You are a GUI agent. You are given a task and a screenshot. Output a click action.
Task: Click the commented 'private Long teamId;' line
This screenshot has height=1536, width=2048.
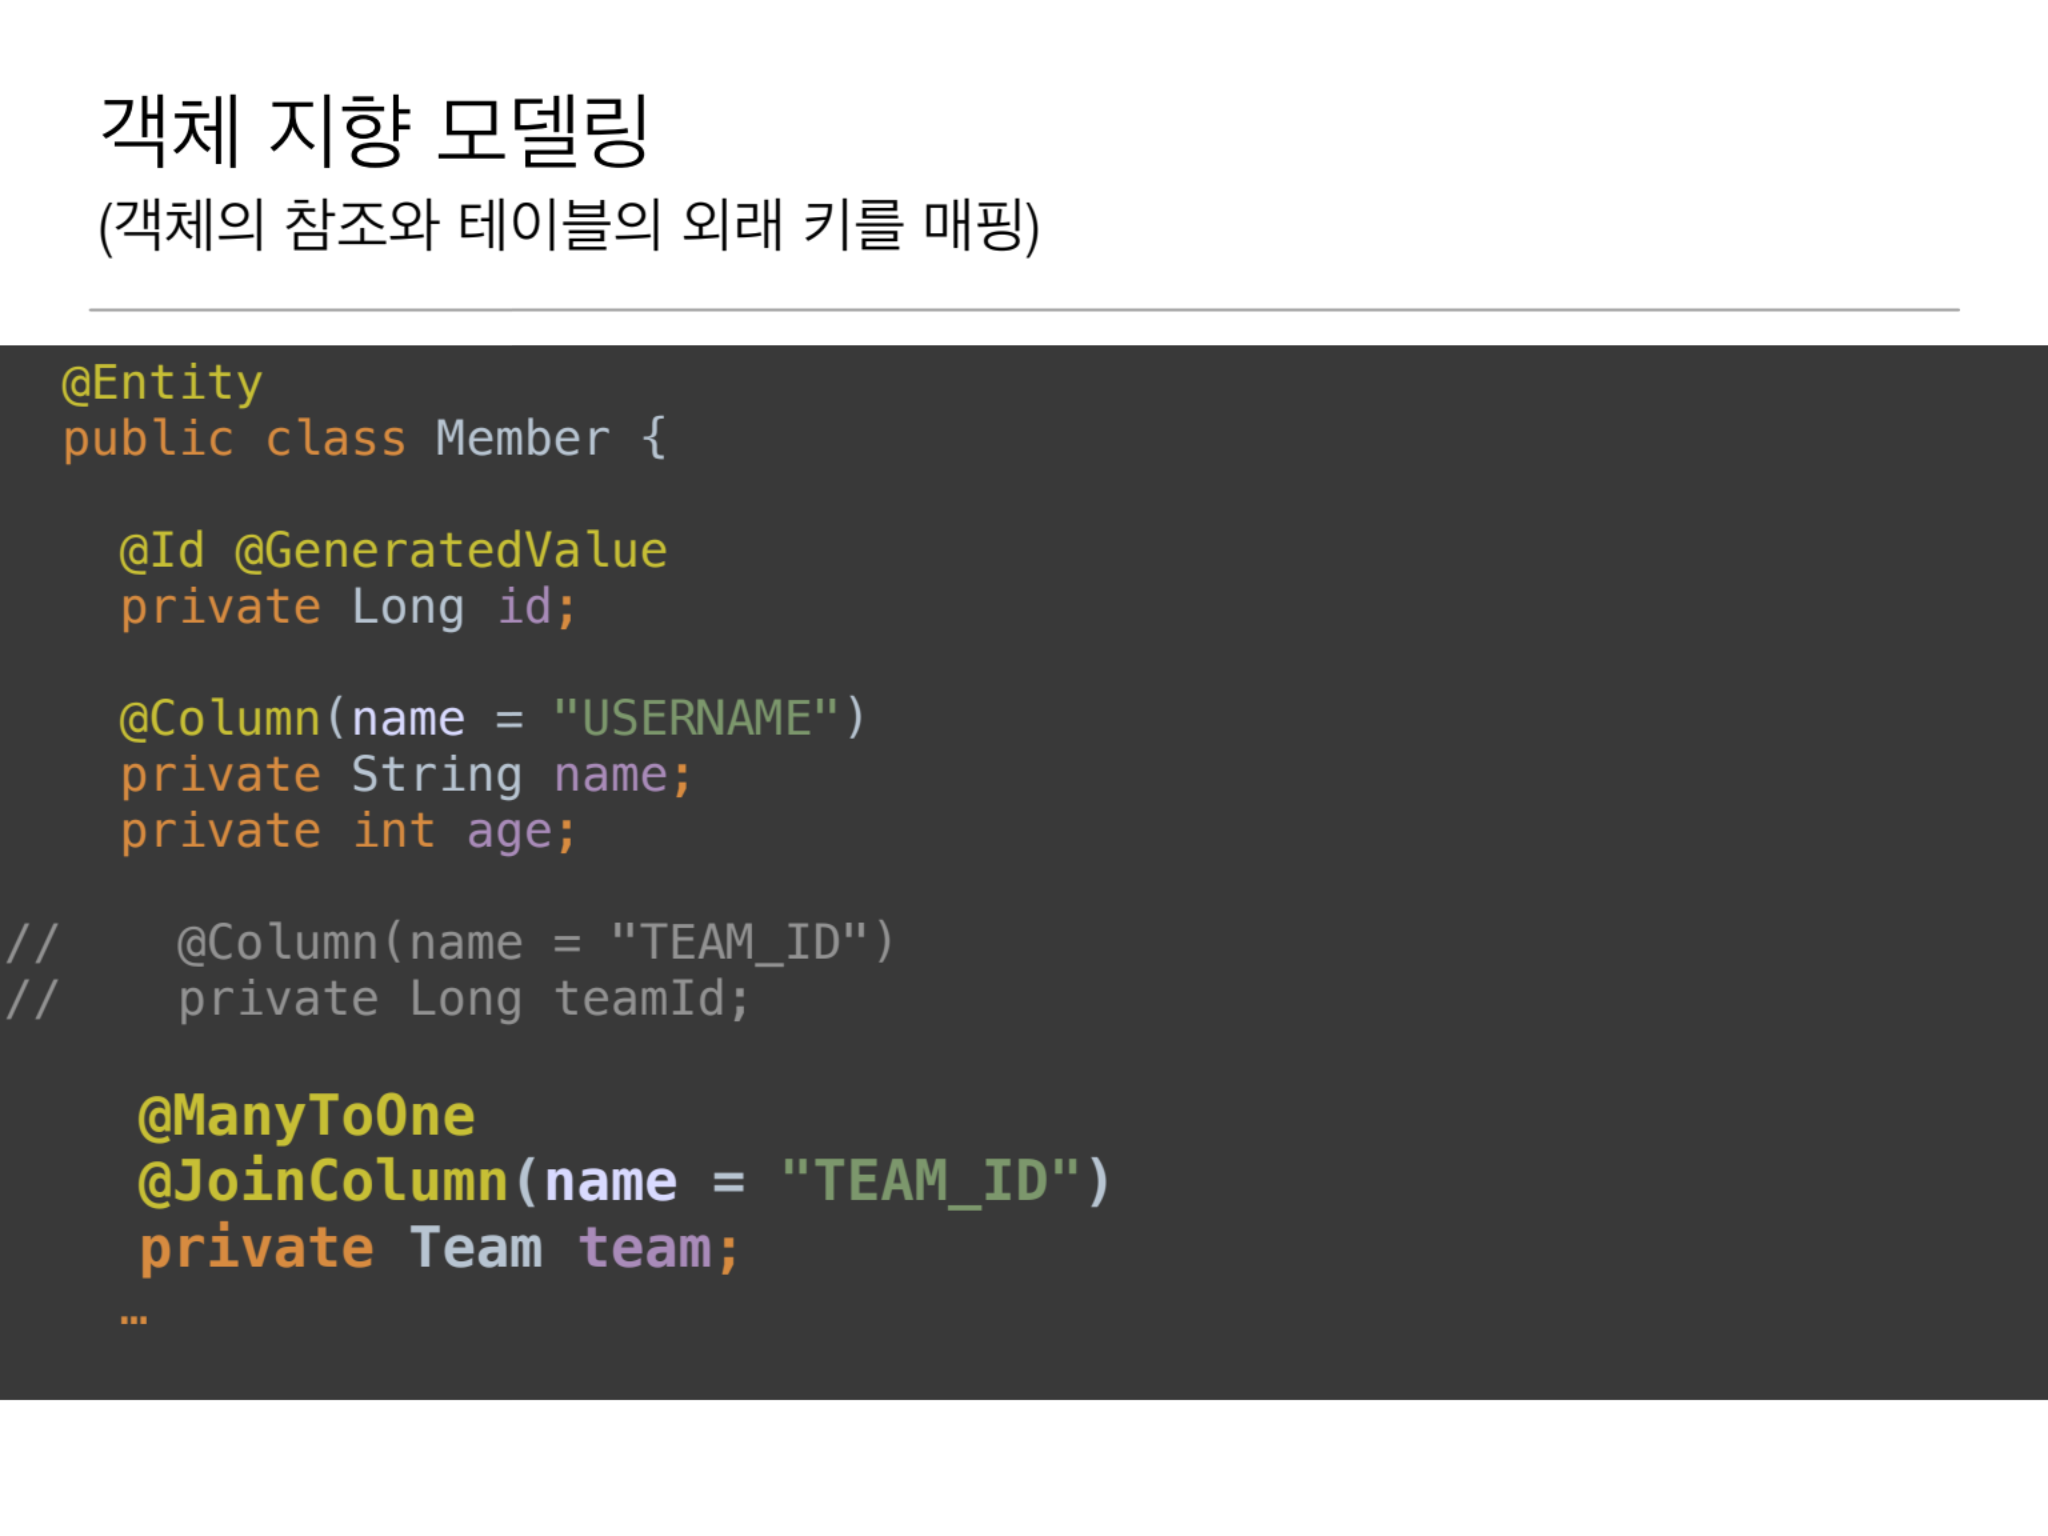[x=463, y=999]
